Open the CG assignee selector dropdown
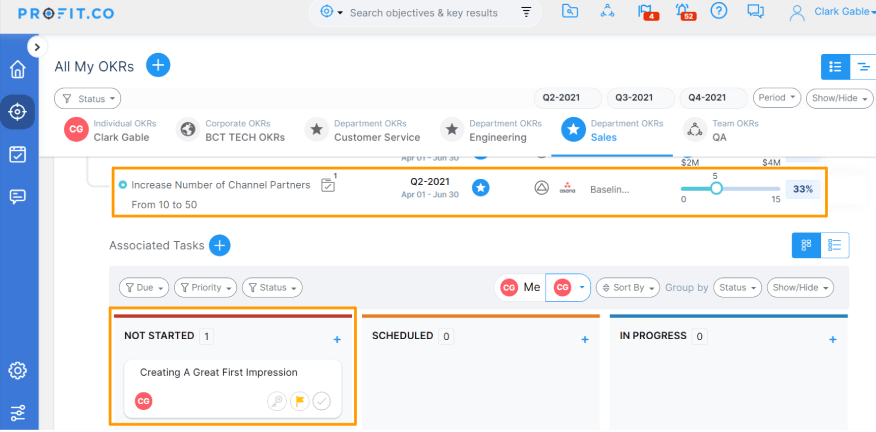This screenshot has height=432, width=876. click(x=568, y=288)
